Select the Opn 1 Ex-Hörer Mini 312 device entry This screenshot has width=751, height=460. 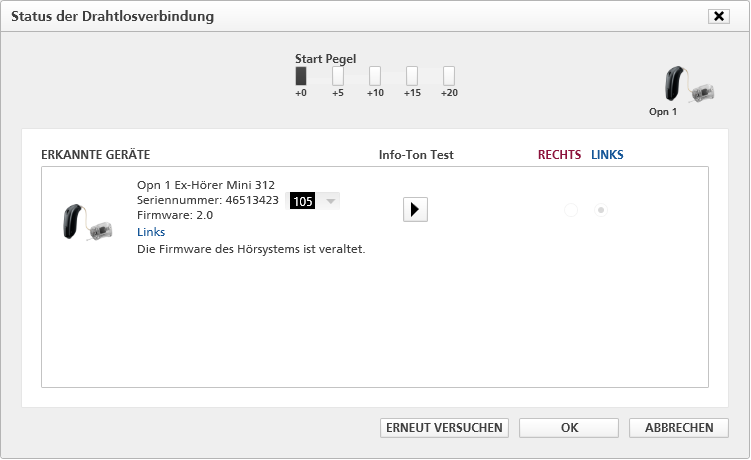206,185
